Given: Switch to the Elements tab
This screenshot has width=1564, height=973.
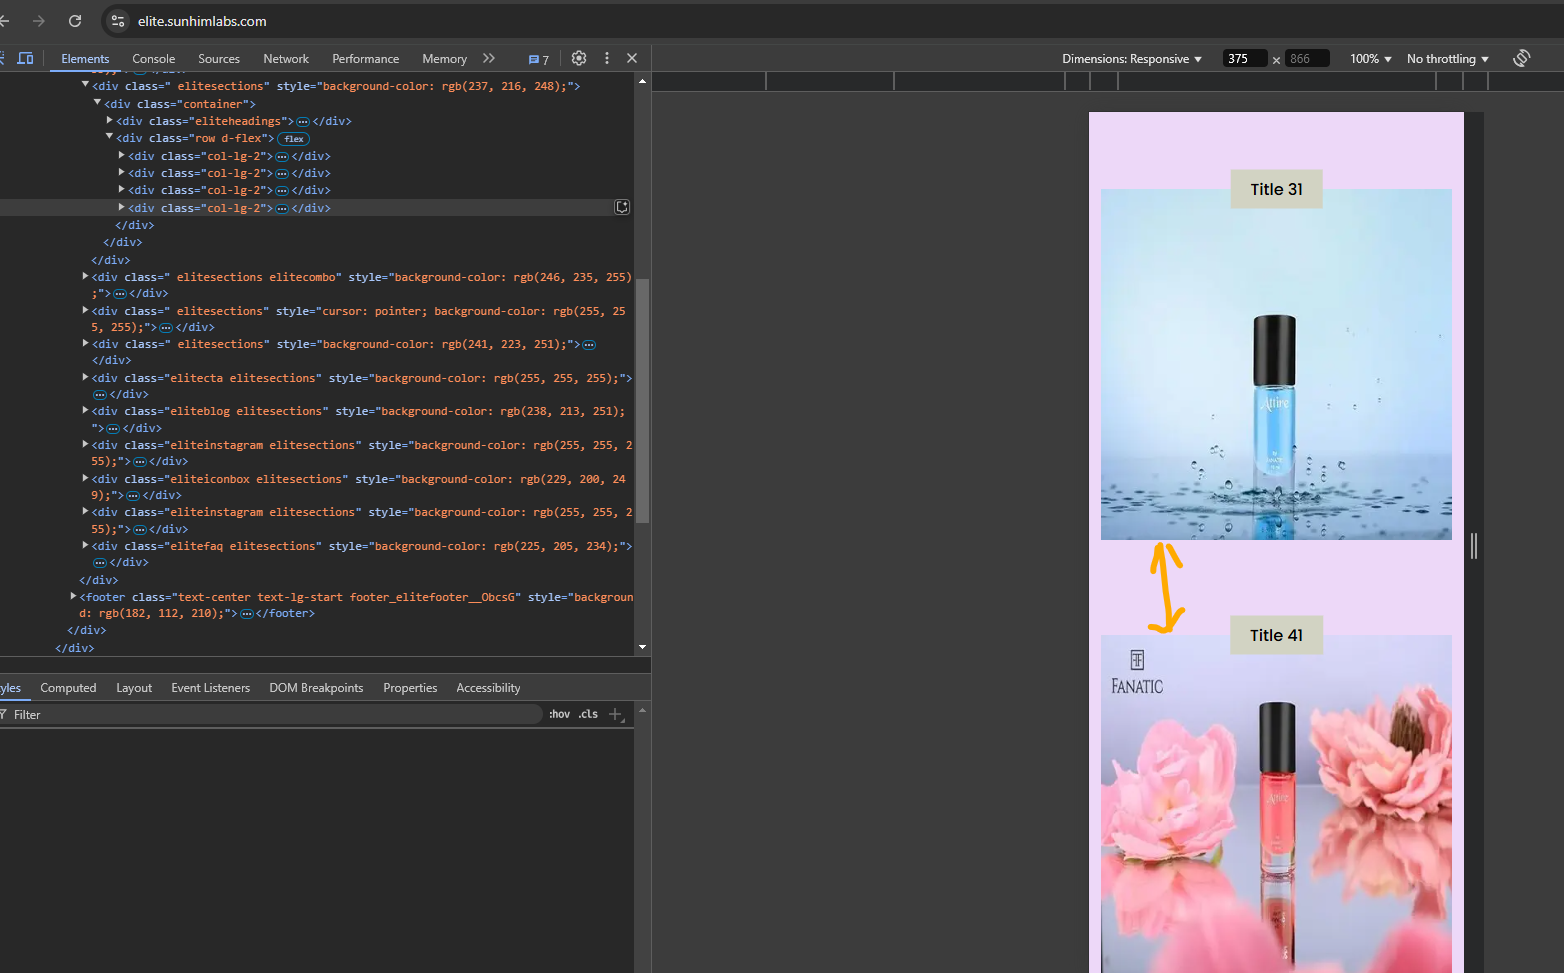Looking at the screenshot, I should pyautogui.click(x=85, y=59).
